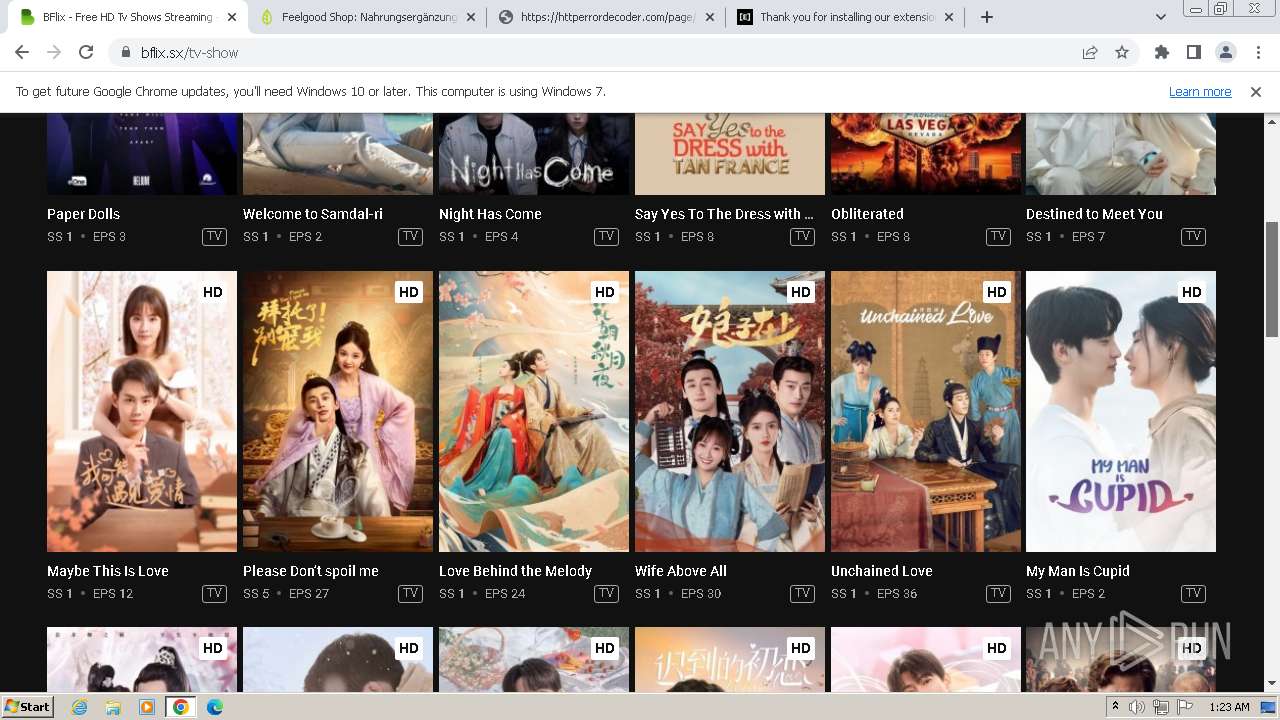1280x720 pixels.
Task: Launch Microsoft Edge from the taskbar
Action: click(x=214, y=707)
